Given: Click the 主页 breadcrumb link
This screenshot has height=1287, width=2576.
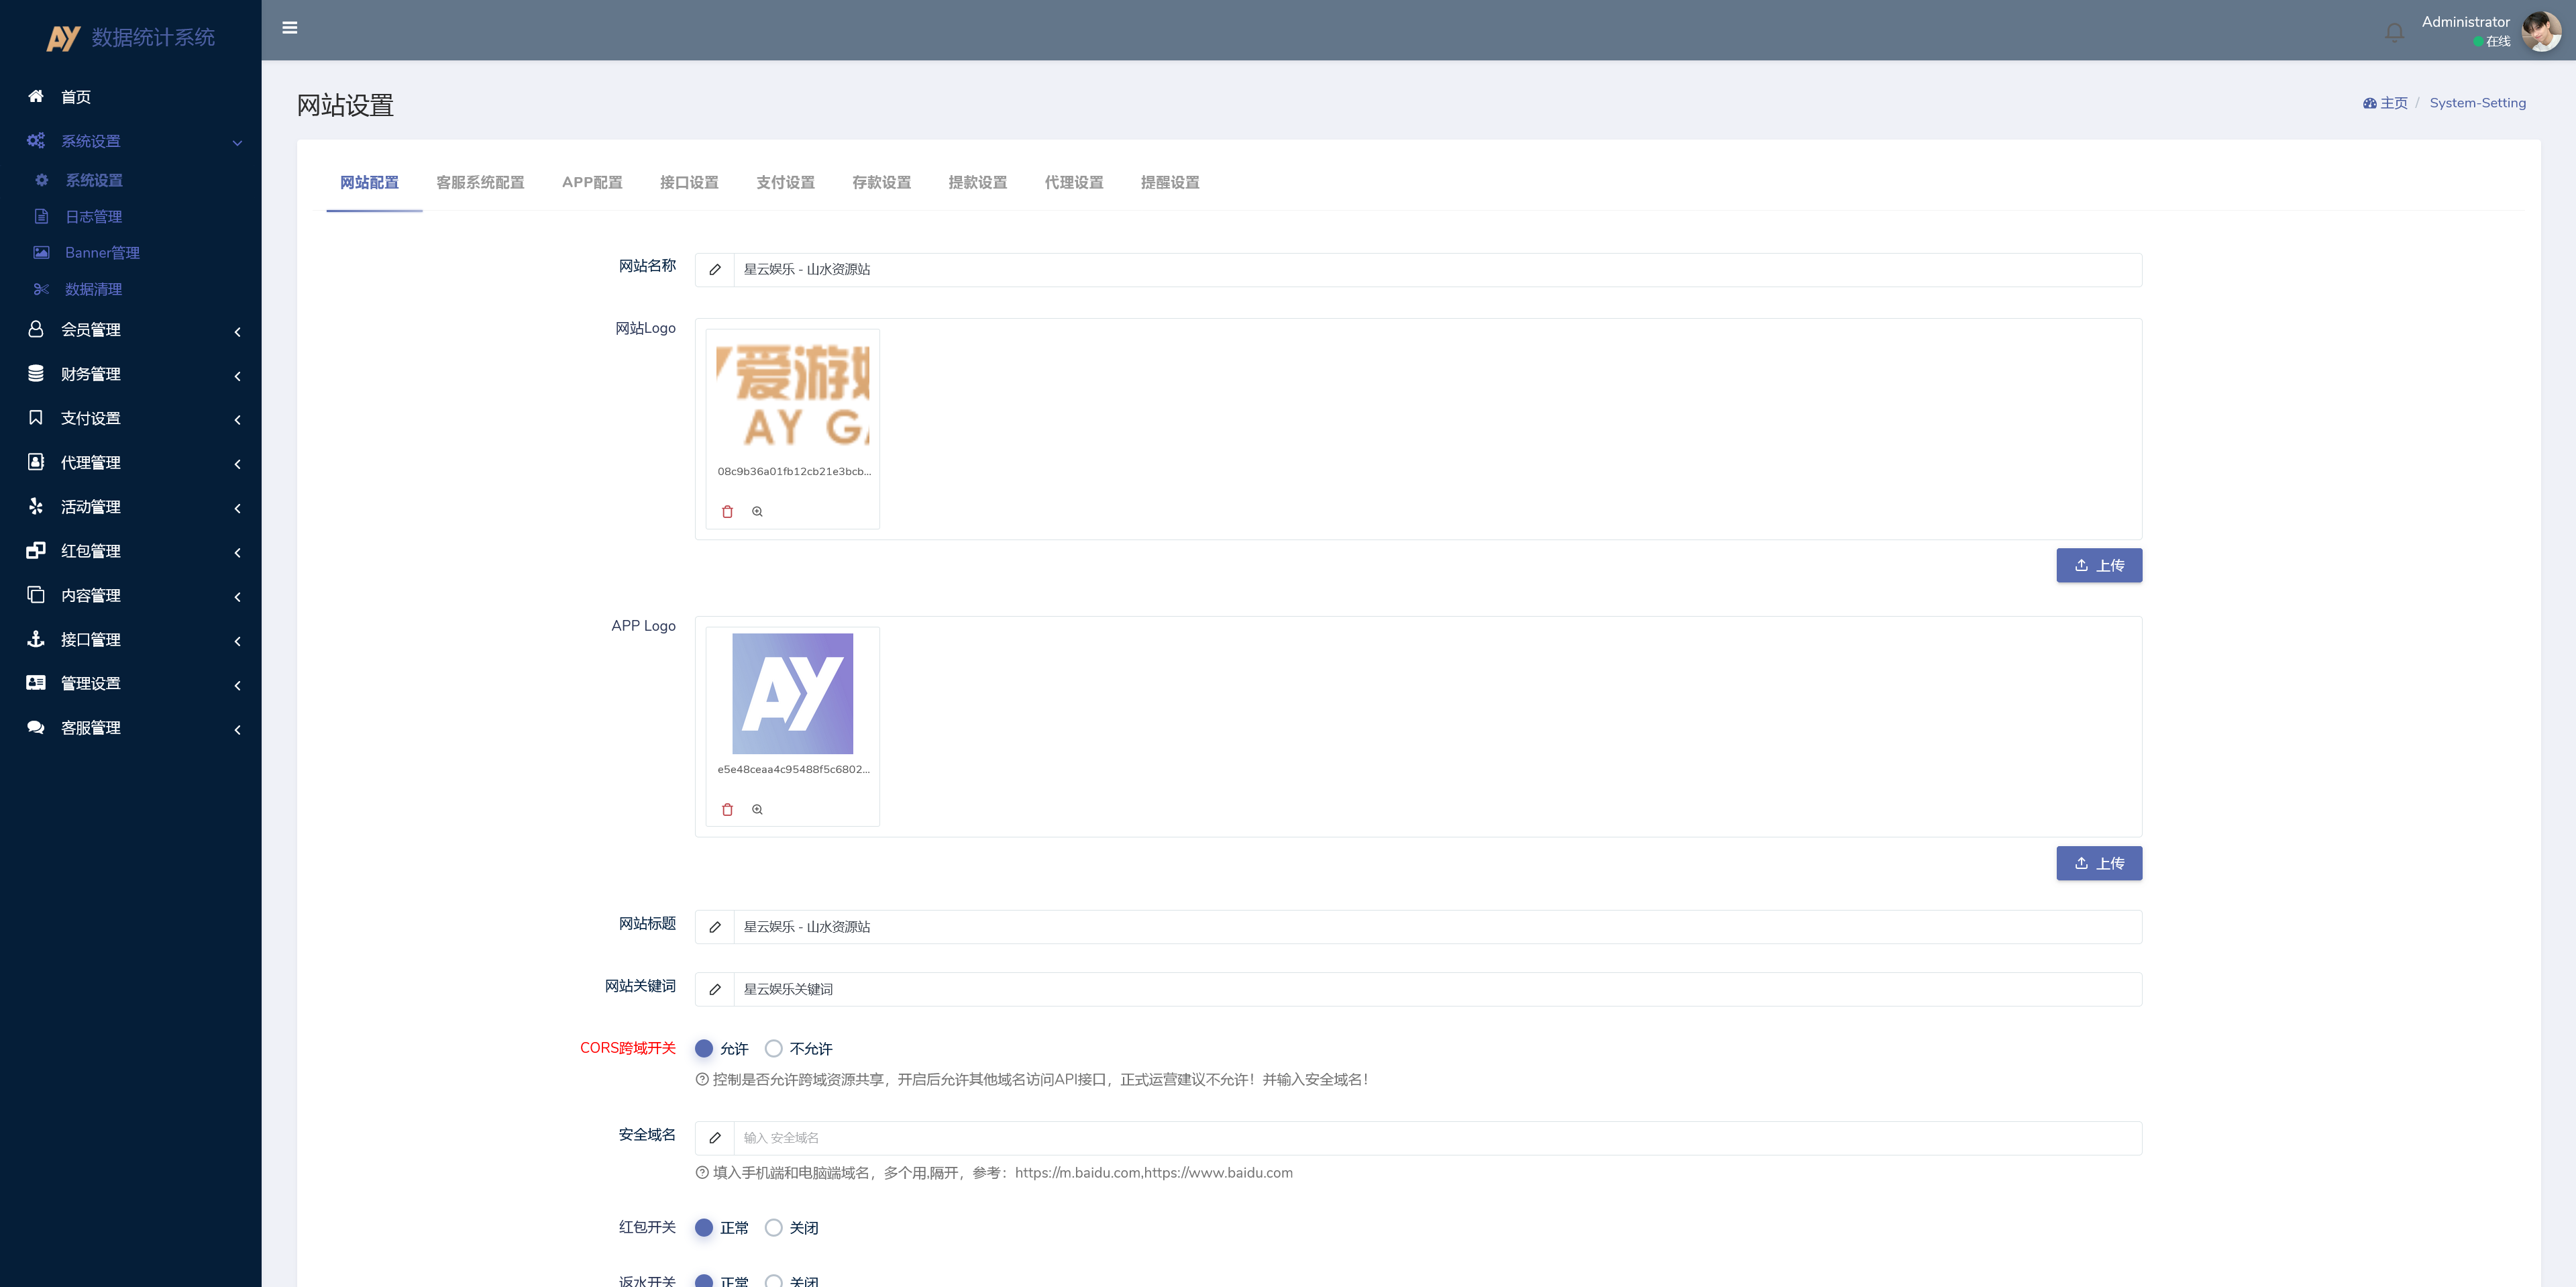Looking at the screenshot, I should (x=2393, y=102).
